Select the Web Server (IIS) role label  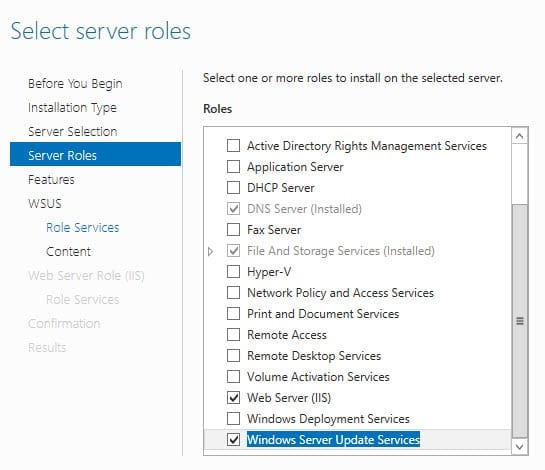coord(289,397)
